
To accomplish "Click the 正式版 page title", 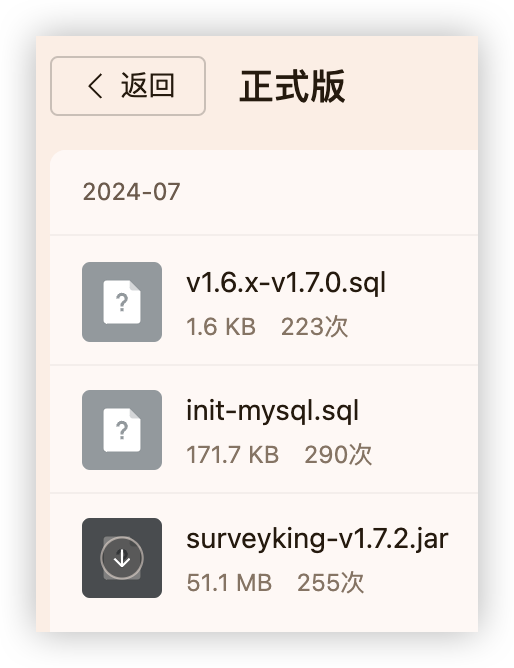I will pos(292,87).
